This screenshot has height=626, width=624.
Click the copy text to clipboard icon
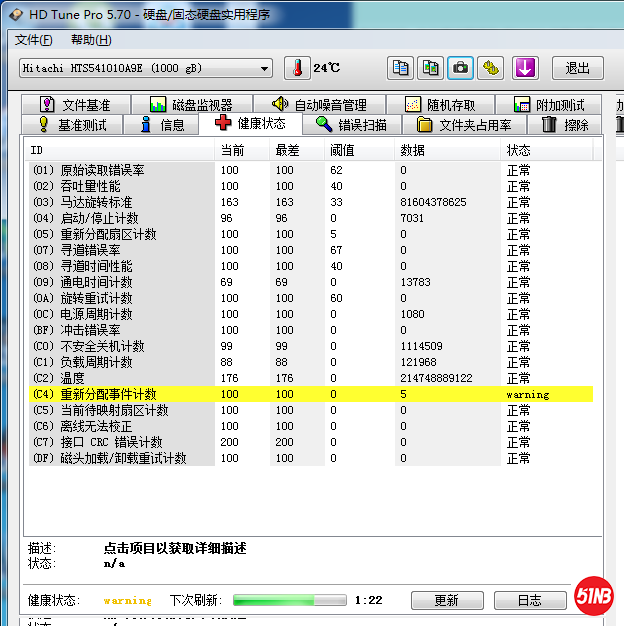tap(400, 68)
